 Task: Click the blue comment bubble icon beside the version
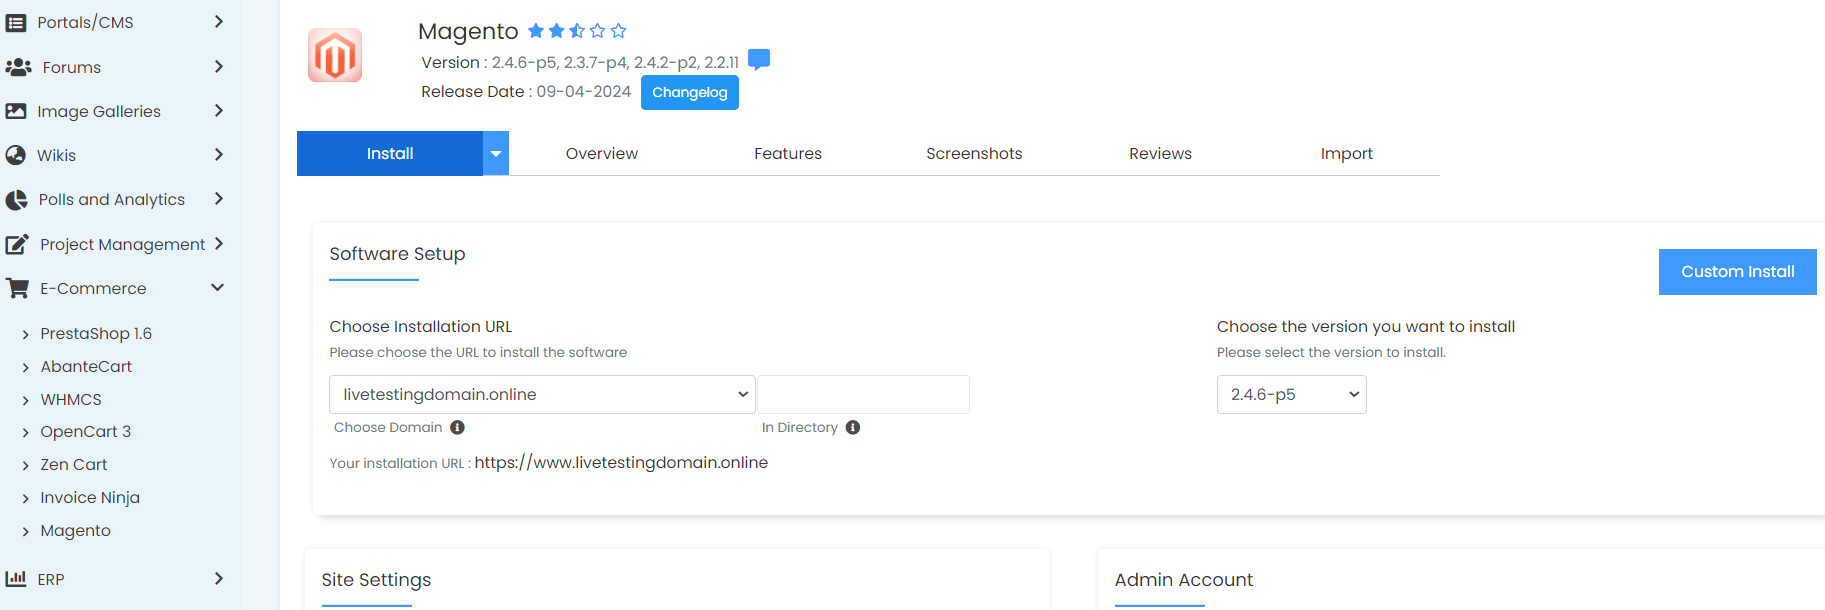[x=759, y=60]
